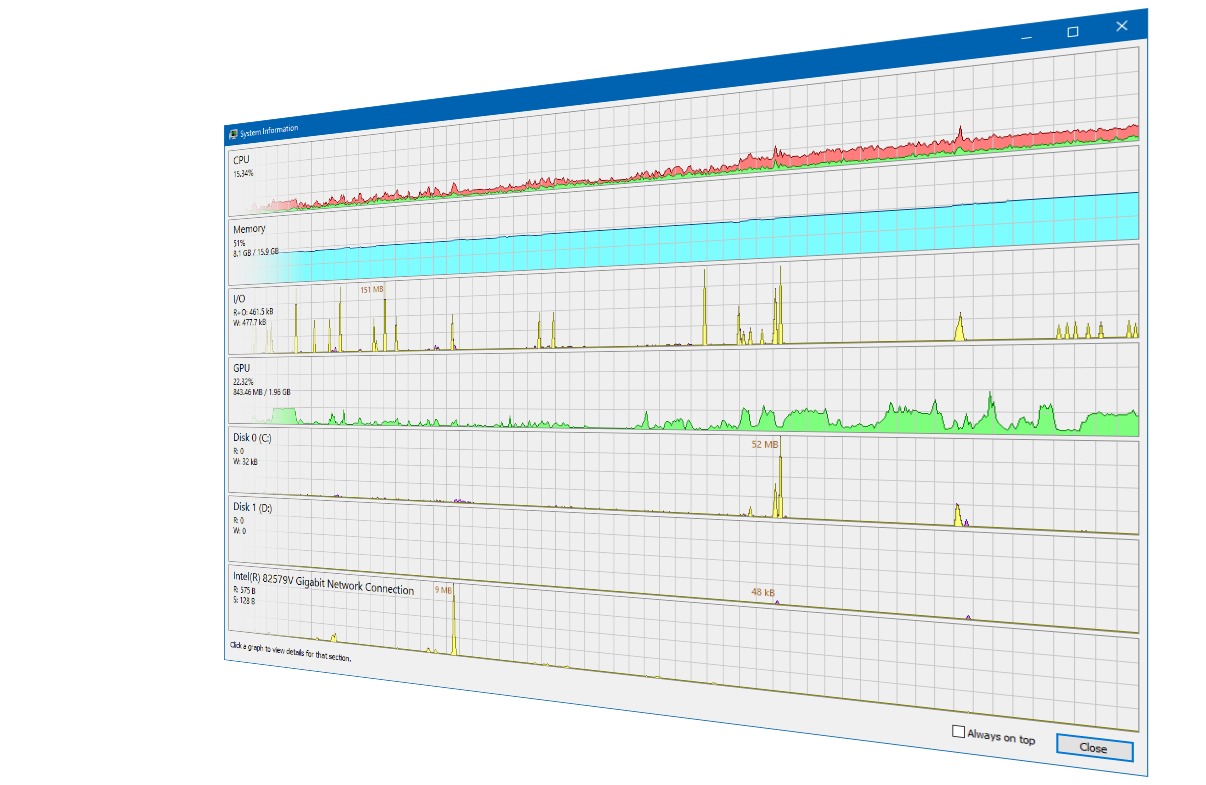Click the 151 MB peak marker above I/O
1206x785 pixels.
372,289
